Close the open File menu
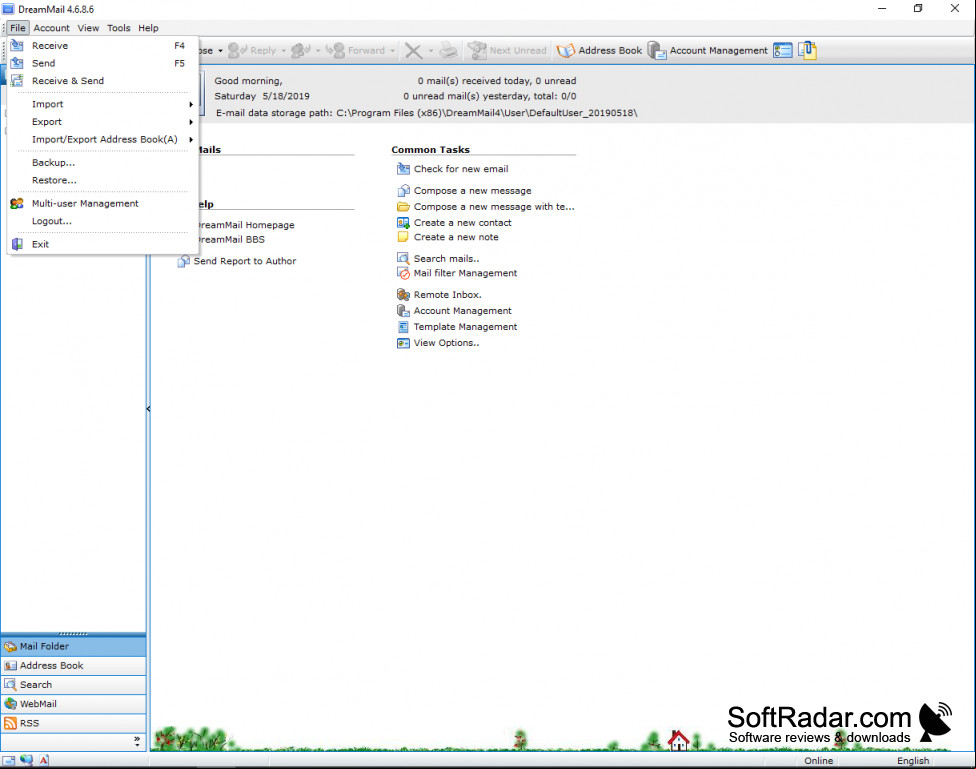This screenshot has width=976, height=769. tap(17, 28)
